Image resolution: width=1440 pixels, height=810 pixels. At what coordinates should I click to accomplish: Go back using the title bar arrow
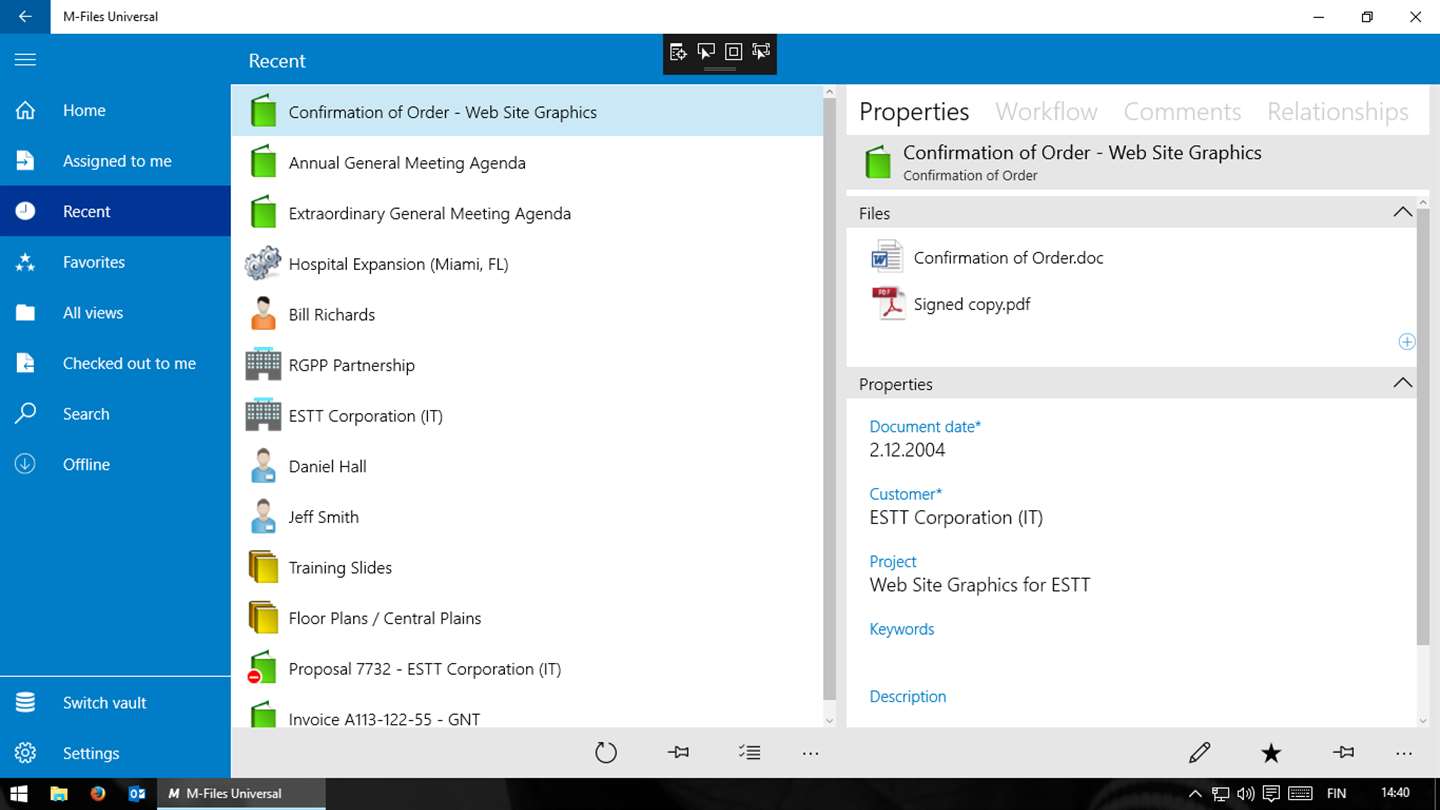[x=25, y=17]
